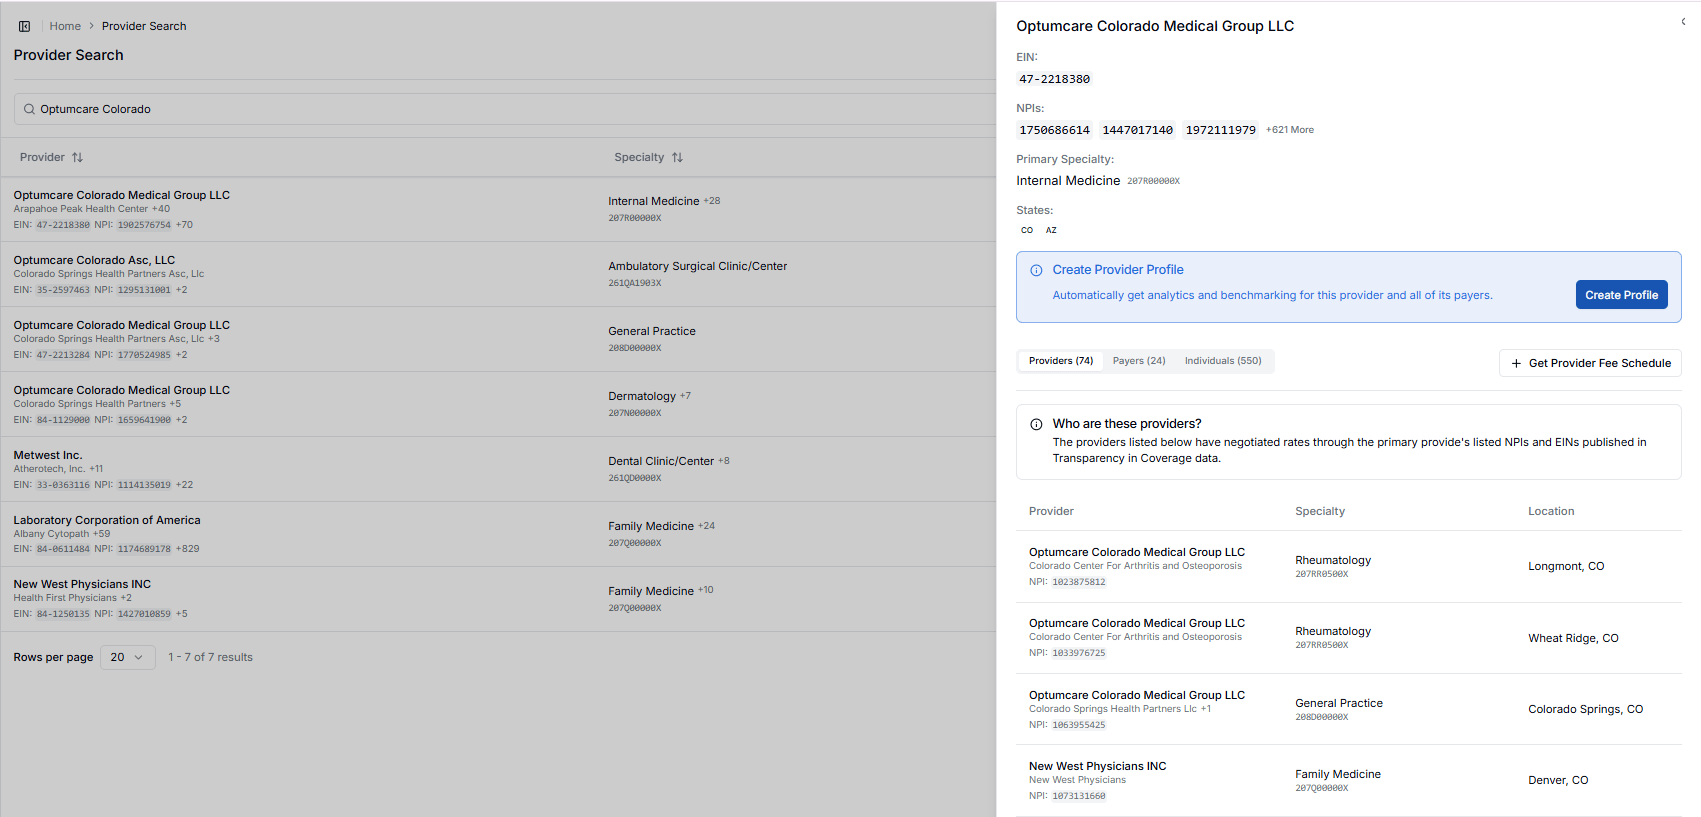Click +829 NPIs on Laboratory Corporation row
The width and height of the screenshot is (1701, 817).
[187, 549]
